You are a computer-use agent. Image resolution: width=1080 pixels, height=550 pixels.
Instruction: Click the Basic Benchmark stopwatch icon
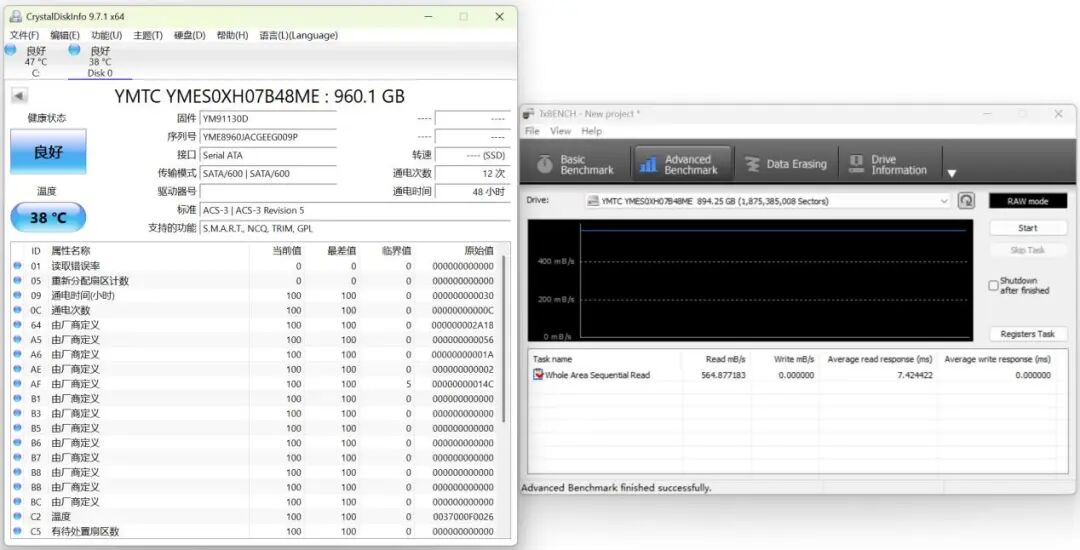coord(545,164)
